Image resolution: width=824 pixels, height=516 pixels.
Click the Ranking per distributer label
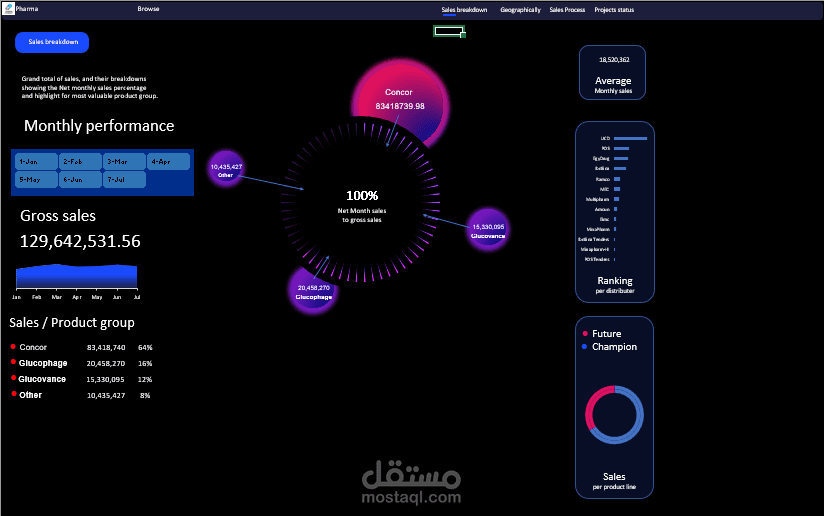615,285
